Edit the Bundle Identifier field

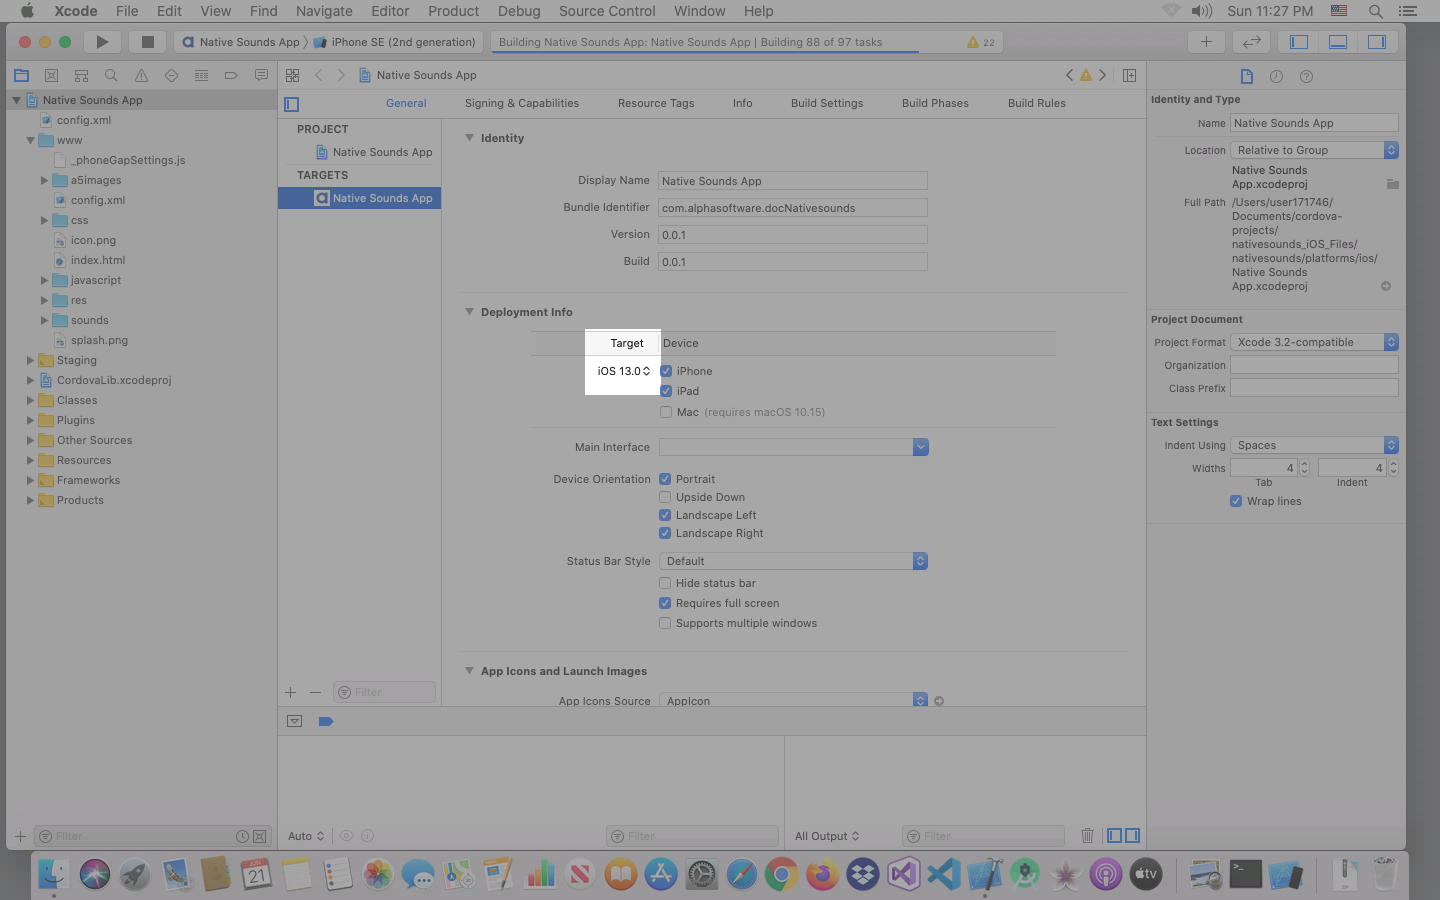[793, 208]
